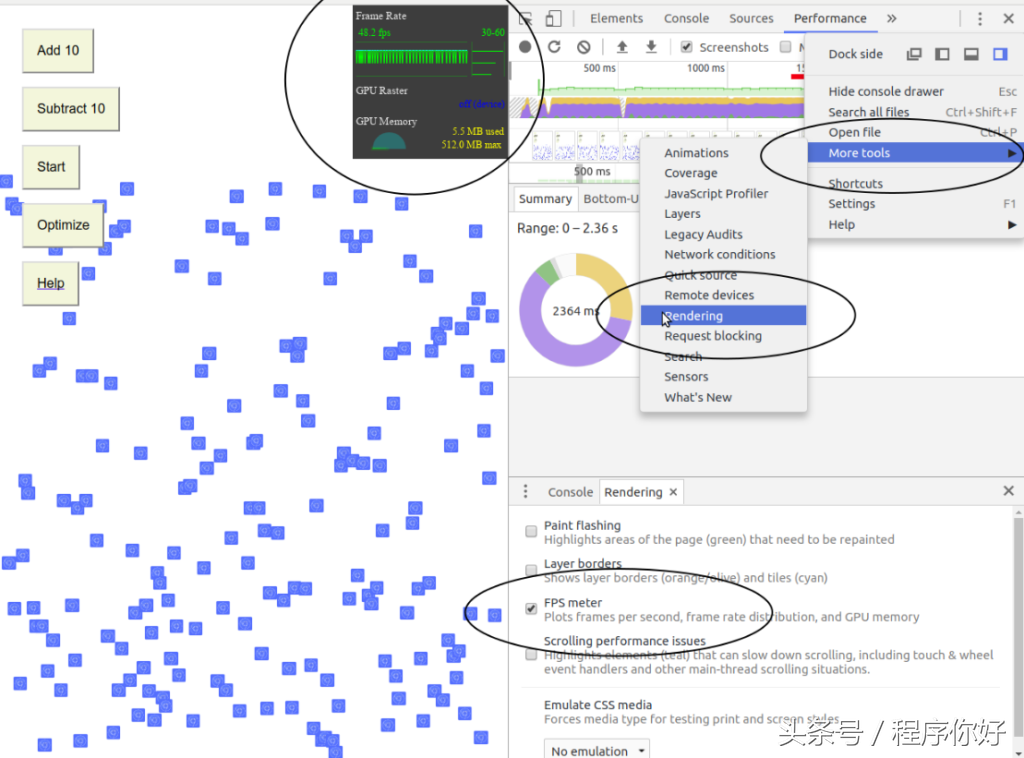Screen dimensions: 1024x758
Task: Expand the hidden DevTools tabs chevron
Action: pos(891,18)
